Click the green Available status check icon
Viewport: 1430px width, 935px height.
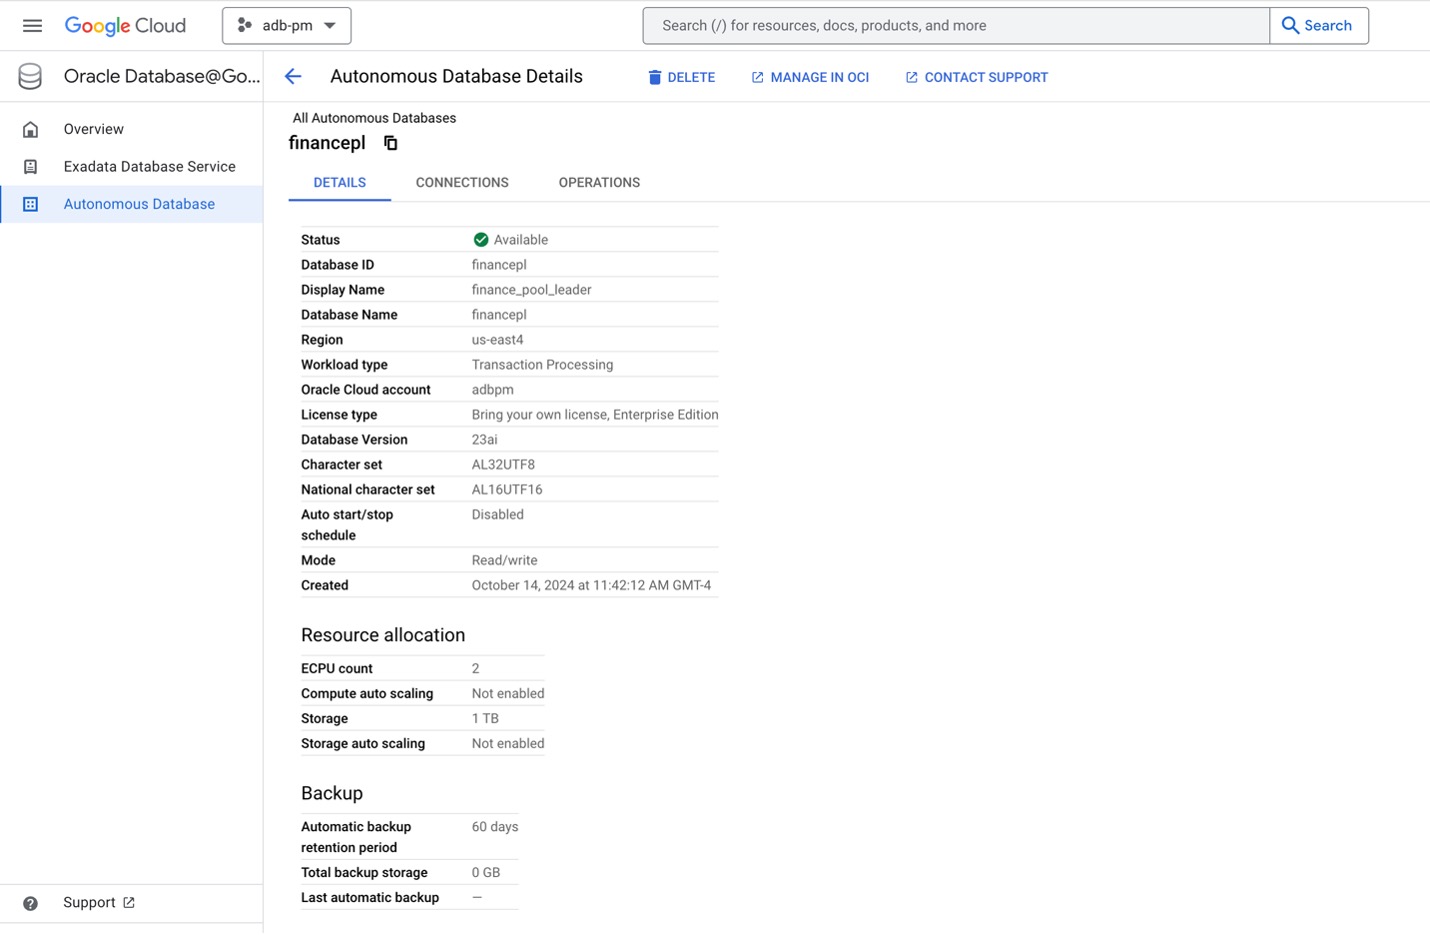click(x=481, y=239)
